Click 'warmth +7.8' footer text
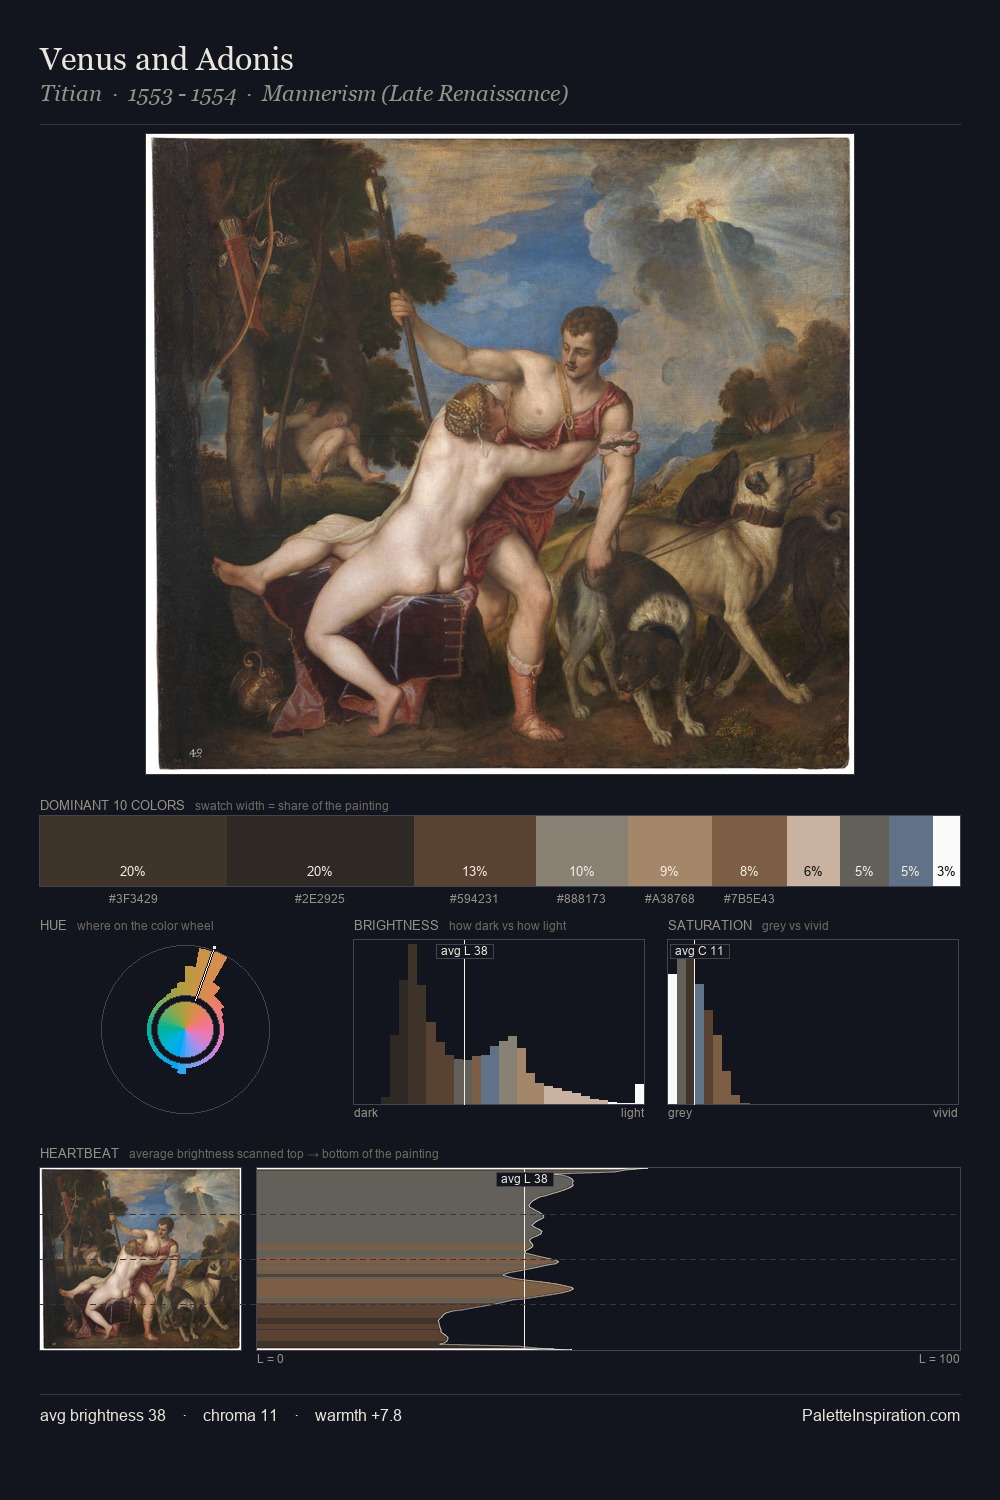Screen dimensions: 1000x1500 pos(358,1415)
